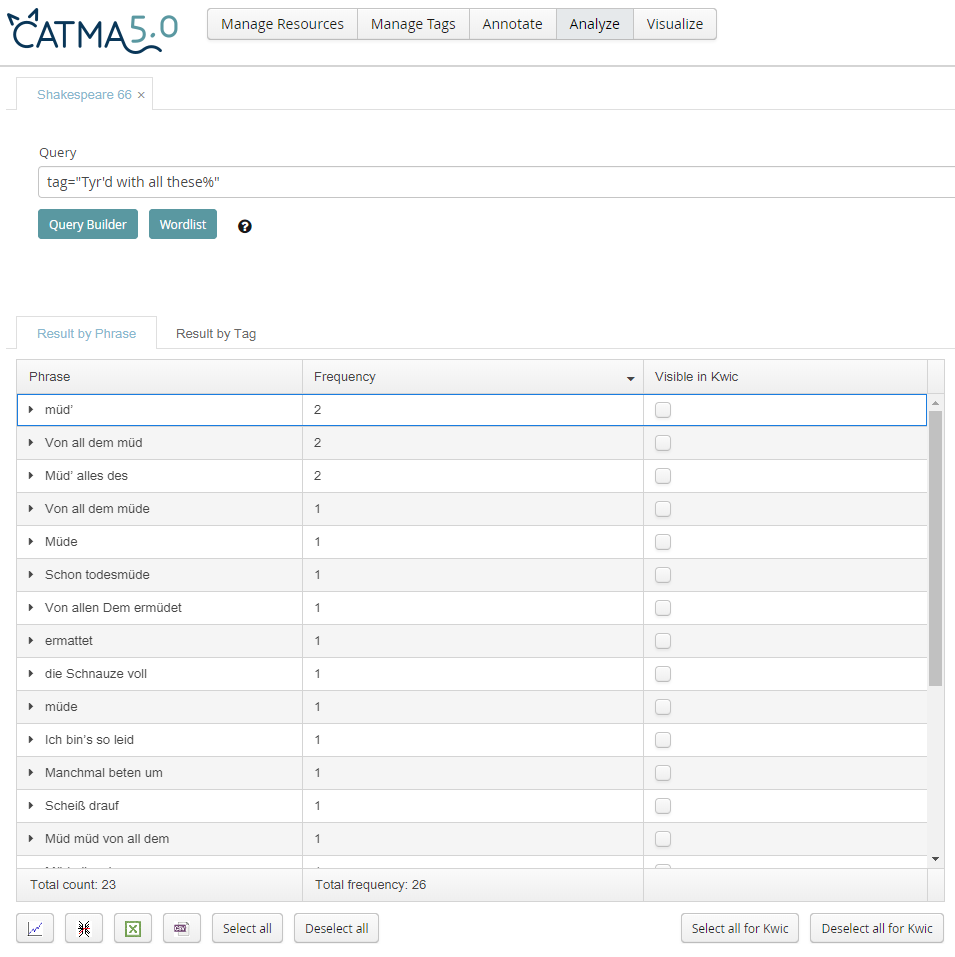Click the double tree visualization icon
Image resolution: width=955 pixels, height=957 pixels.
(x=84, y=928)
